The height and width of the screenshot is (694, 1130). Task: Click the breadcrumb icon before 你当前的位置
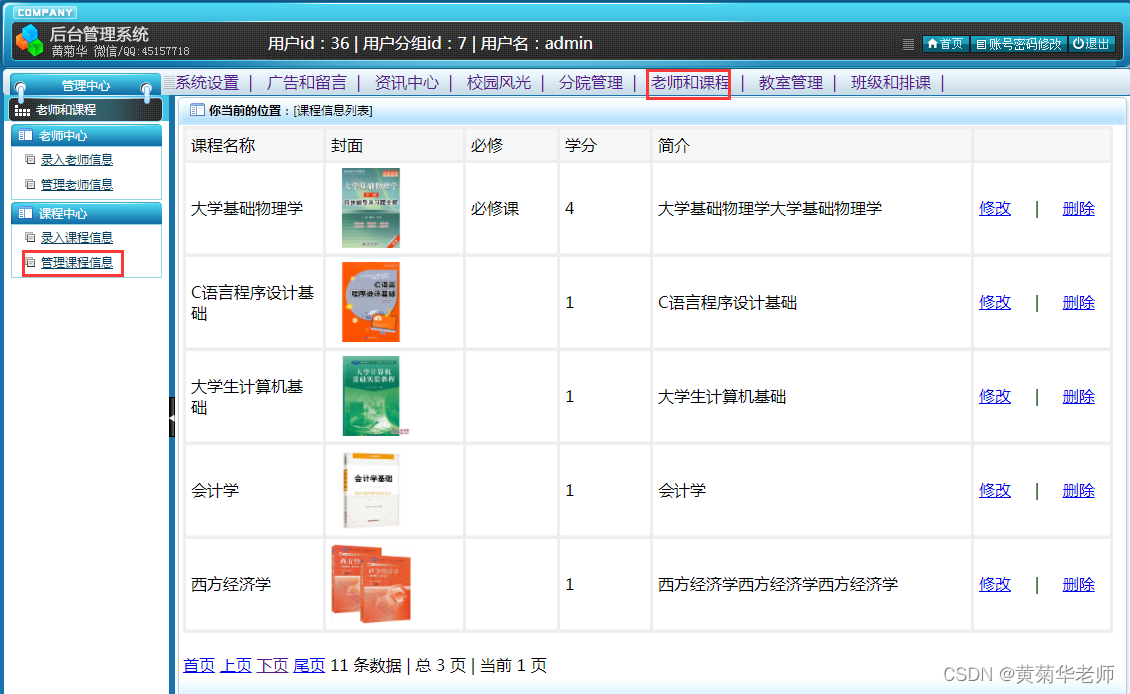click(x=197, y=110)
